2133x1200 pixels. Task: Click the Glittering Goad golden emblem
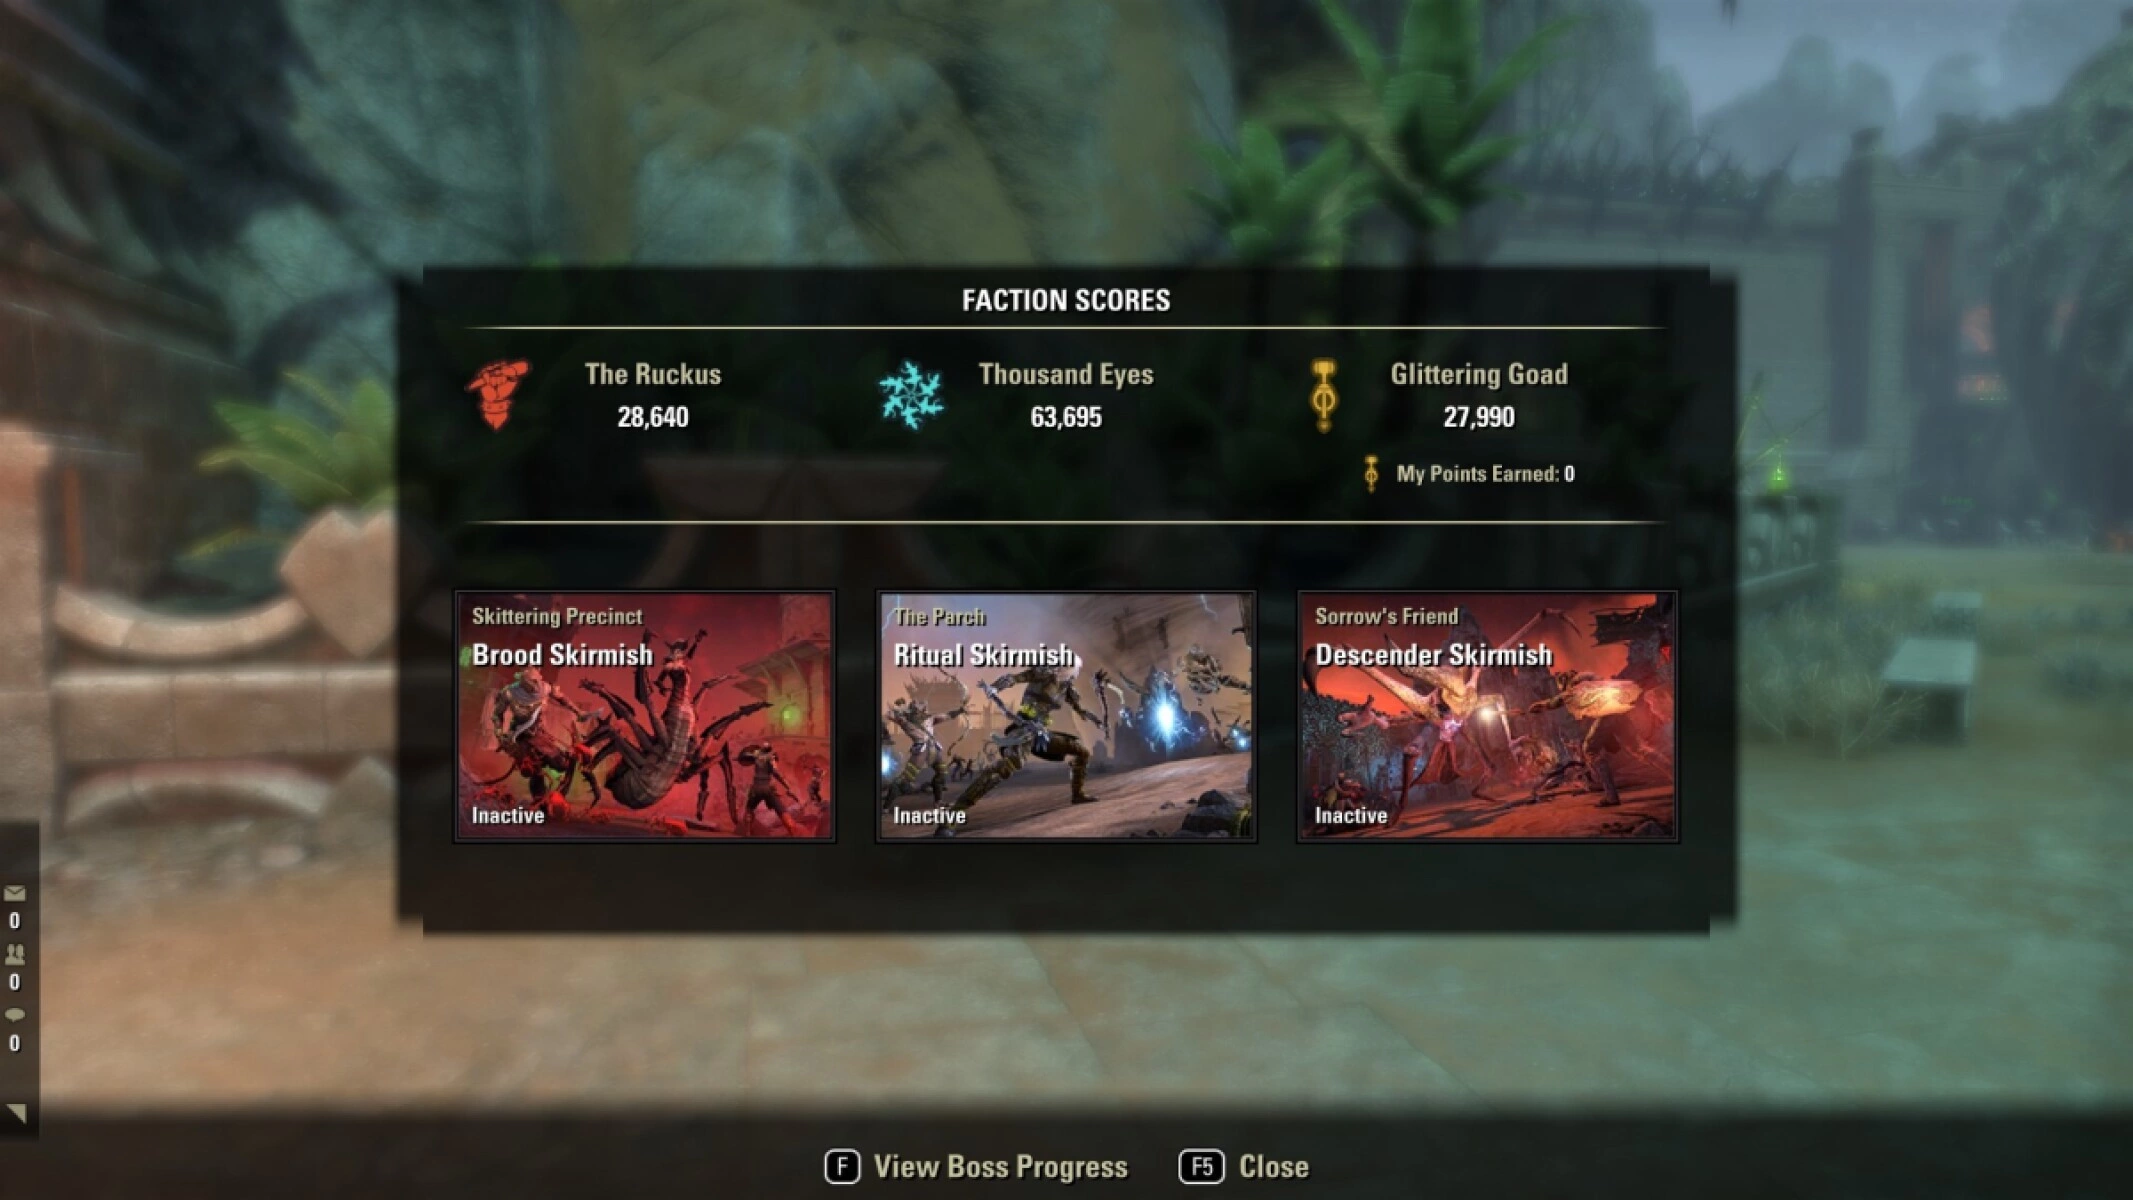(1324, 396)
